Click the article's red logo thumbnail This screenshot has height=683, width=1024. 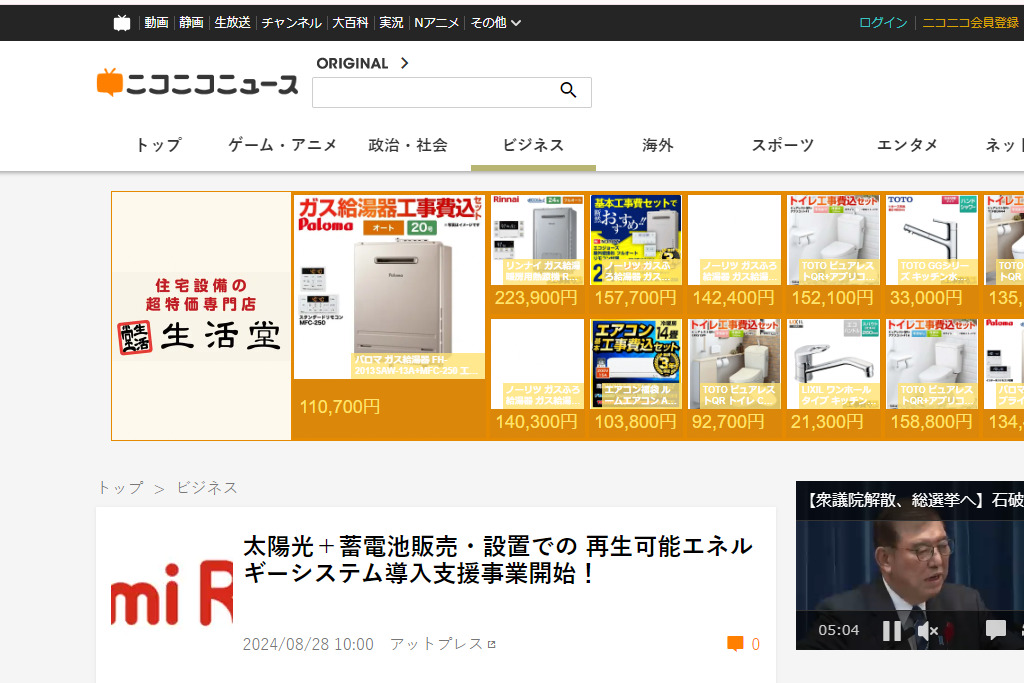tap(172, 593)
